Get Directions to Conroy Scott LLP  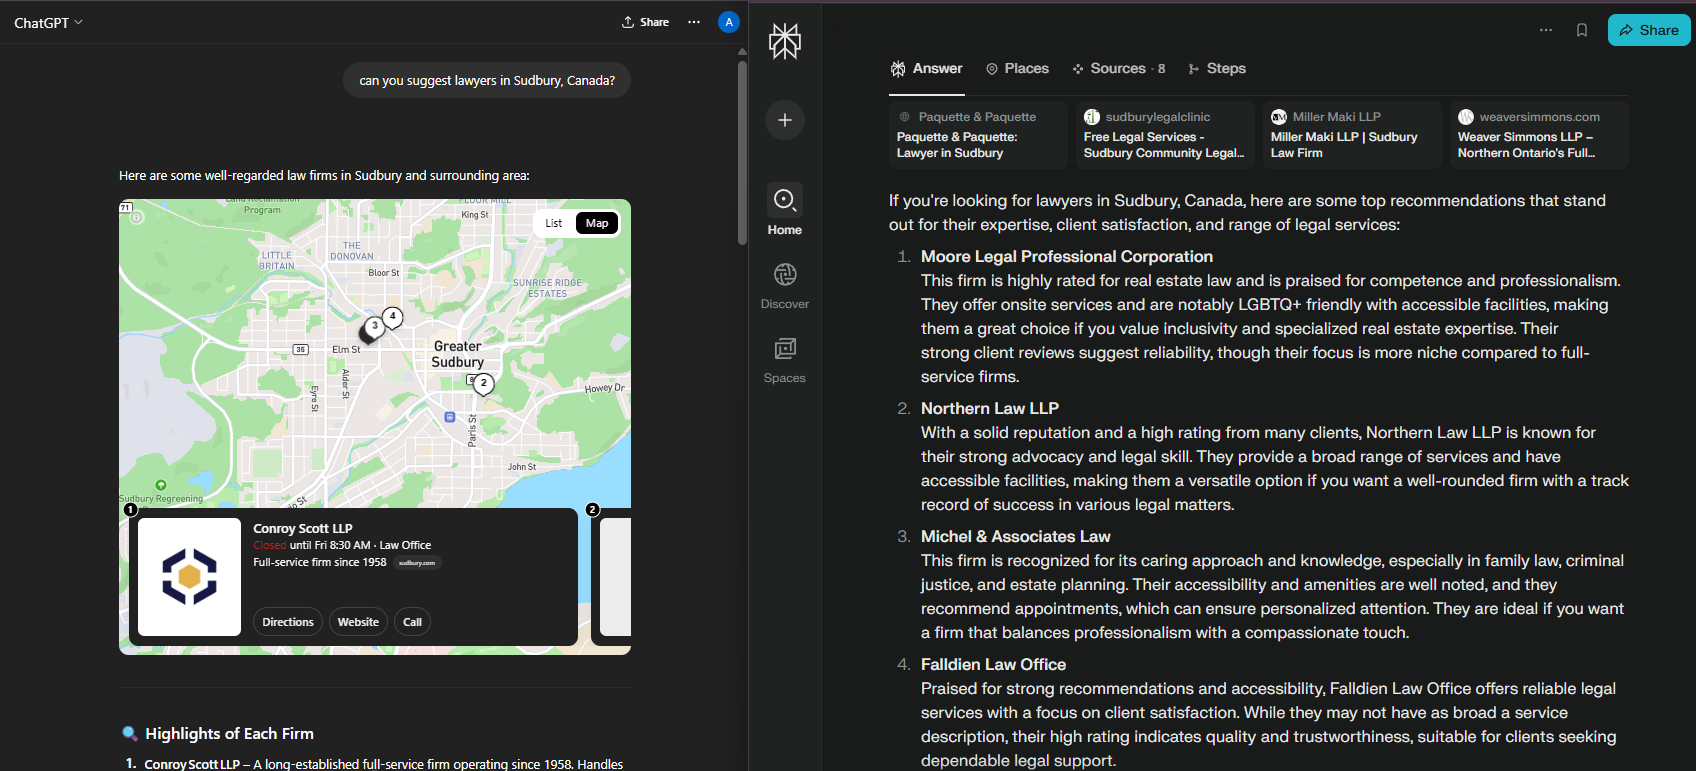pos(288,622)
